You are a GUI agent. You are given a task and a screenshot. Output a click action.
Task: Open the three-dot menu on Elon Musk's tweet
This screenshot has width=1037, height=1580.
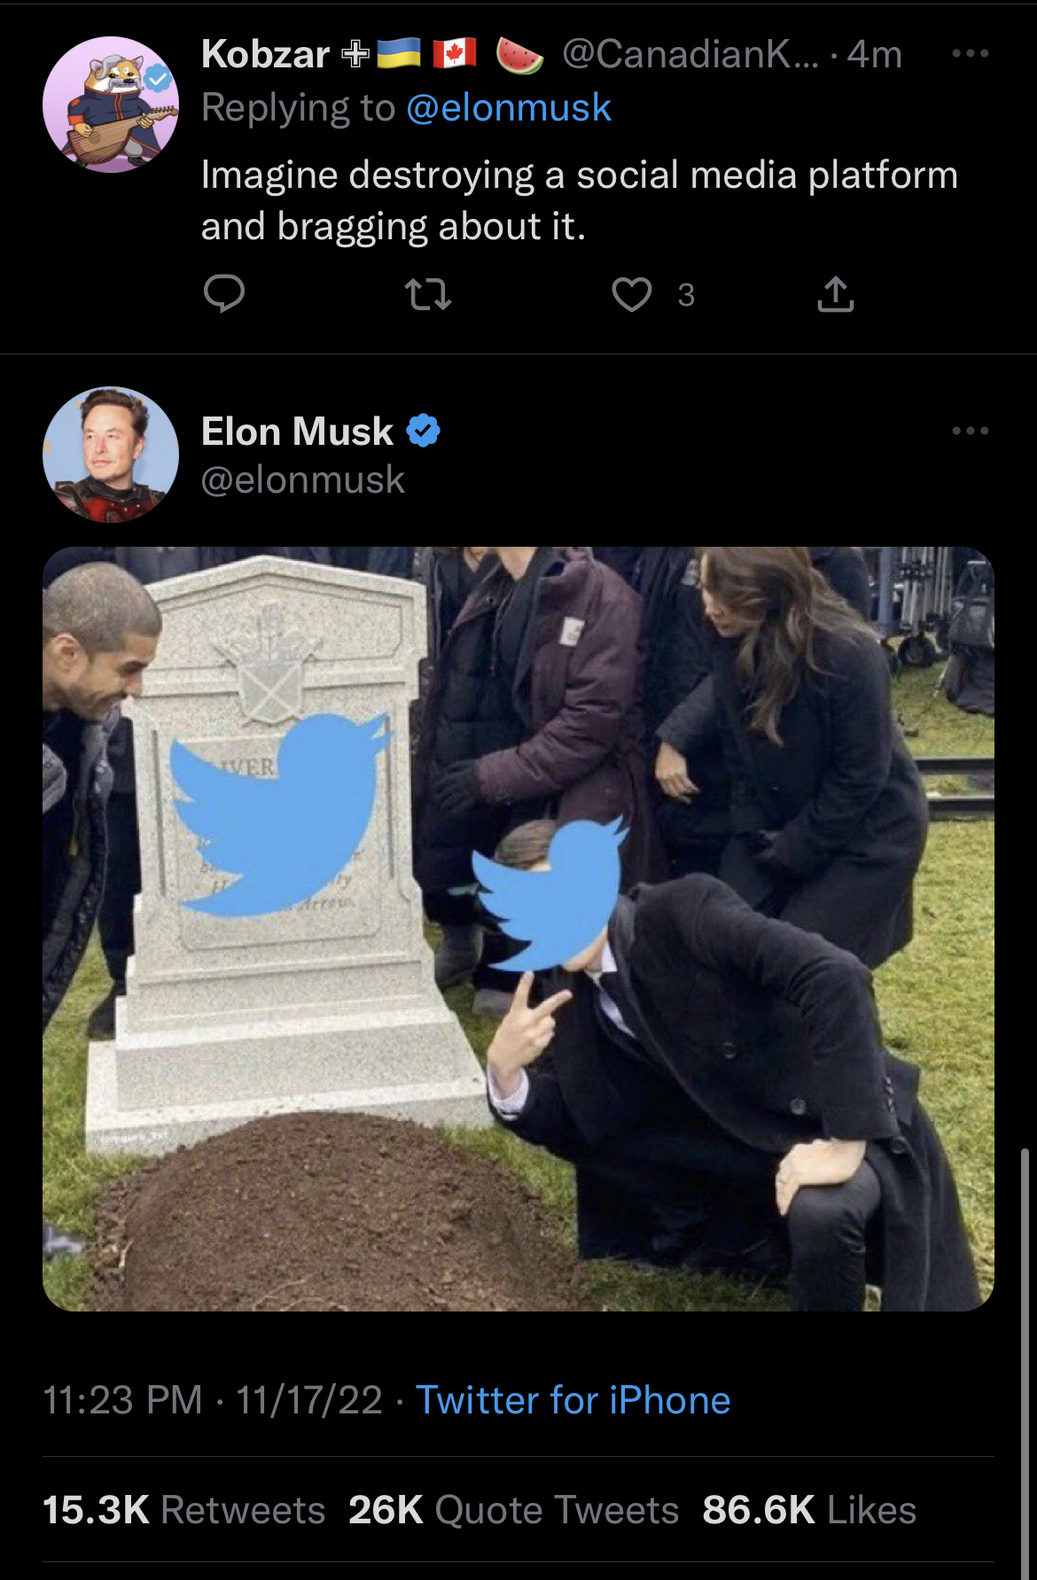coord(970,431)
